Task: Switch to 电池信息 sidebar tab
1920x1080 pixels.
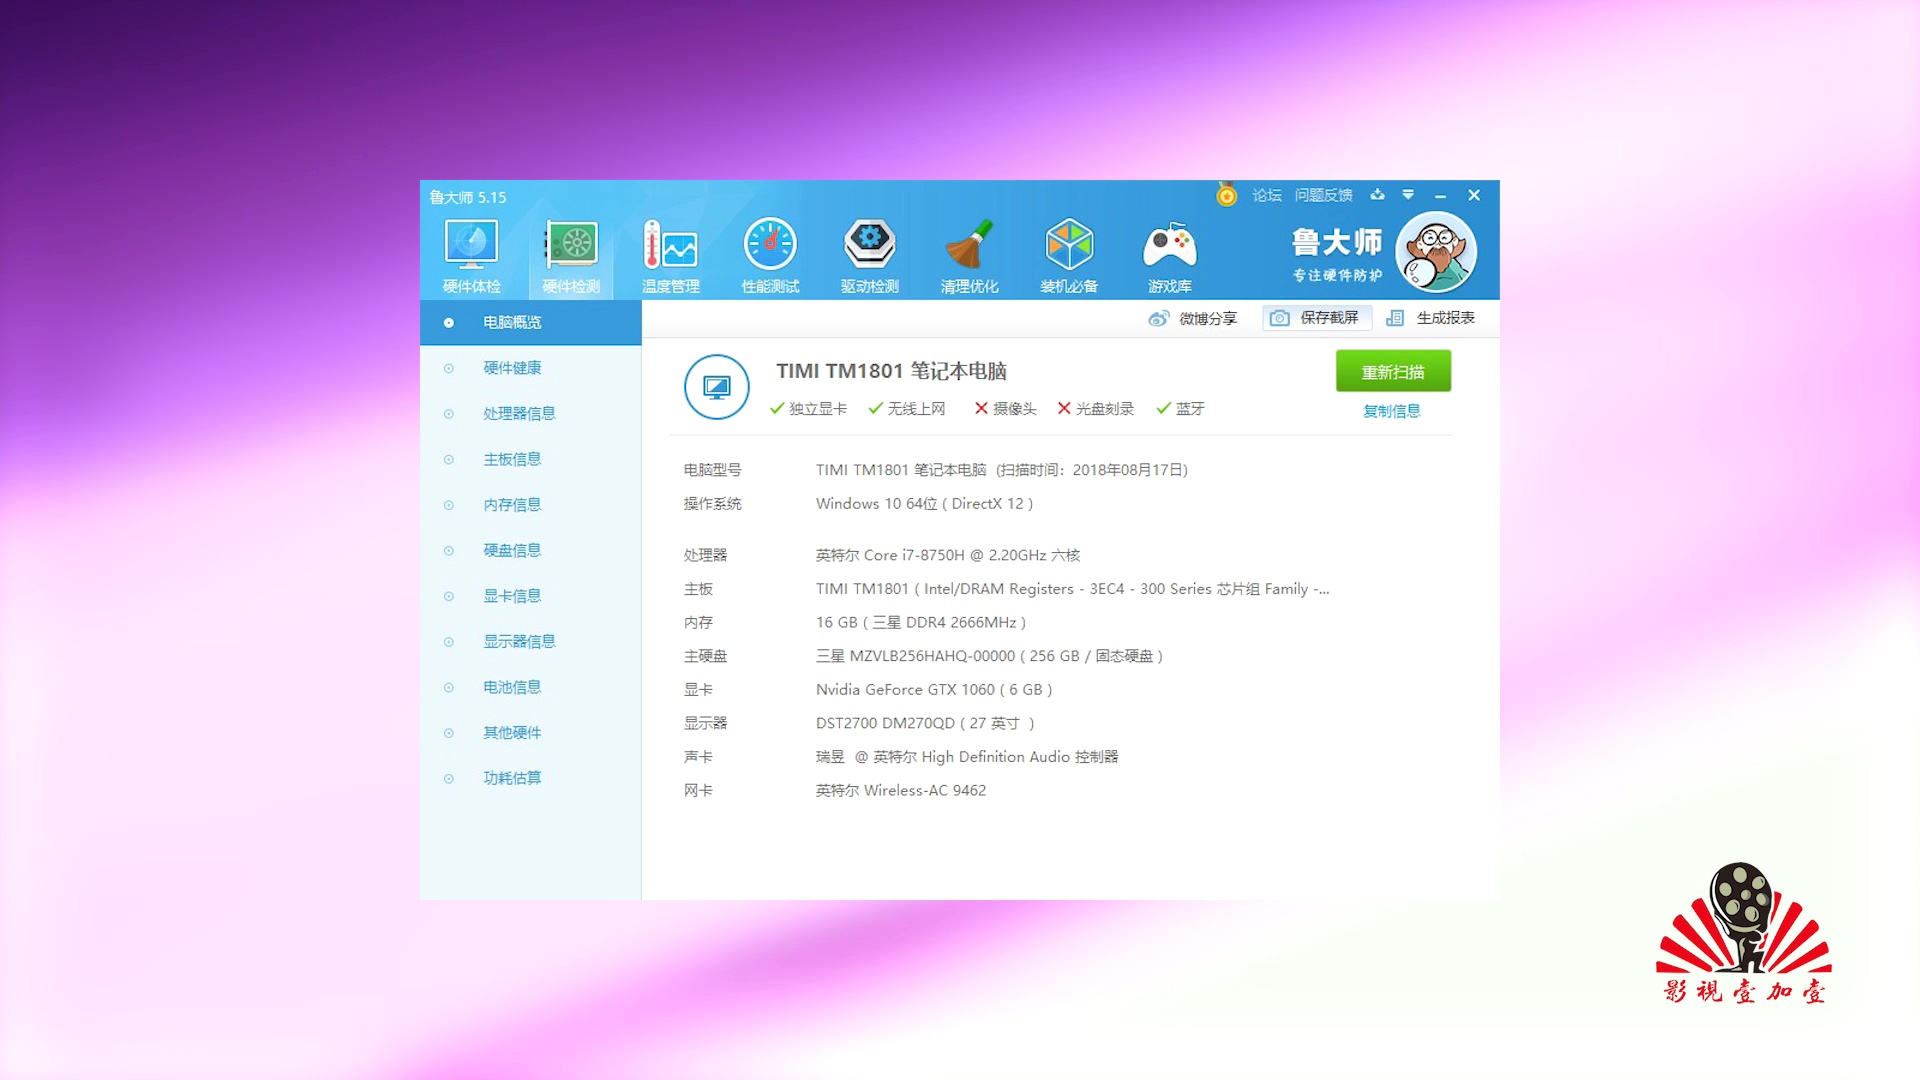Action: (512, 687)
